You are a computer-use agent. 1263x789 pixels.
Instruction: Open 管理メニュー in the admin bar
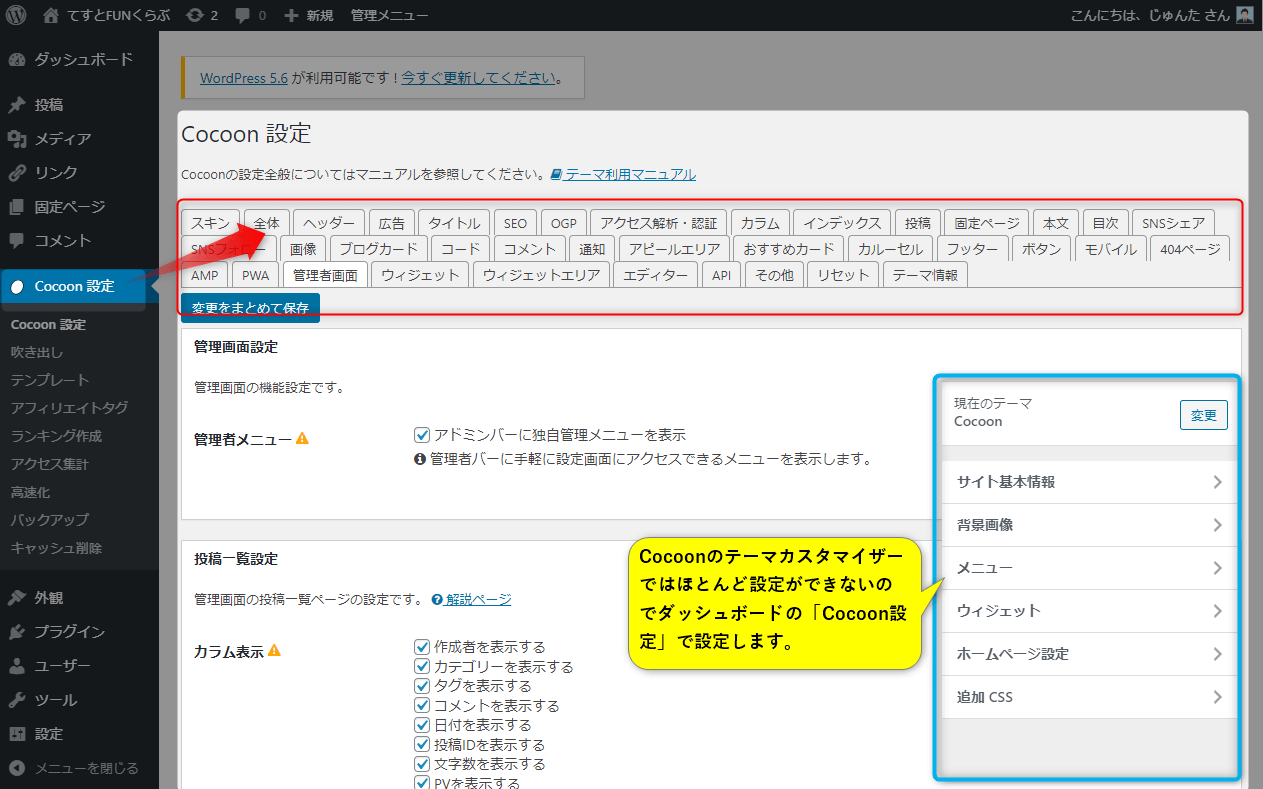(x=390, y=15)
